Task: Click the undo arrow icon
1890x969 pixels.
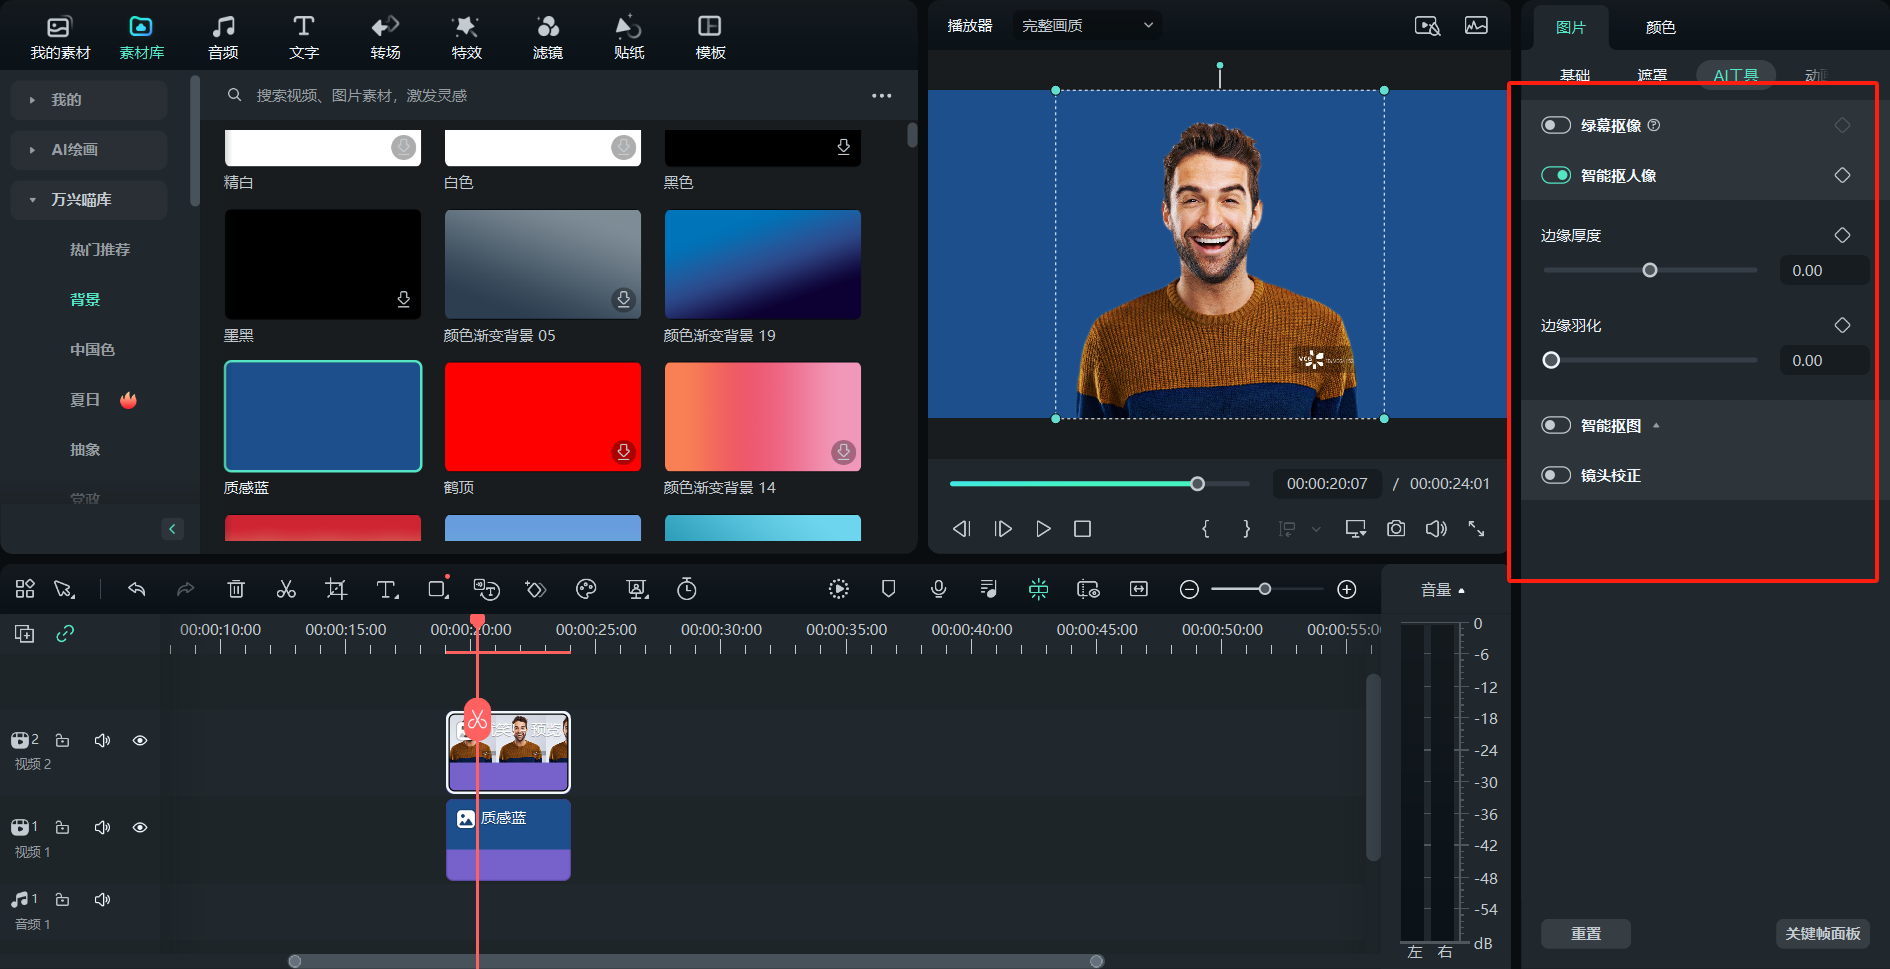Action: click(137, 589)
